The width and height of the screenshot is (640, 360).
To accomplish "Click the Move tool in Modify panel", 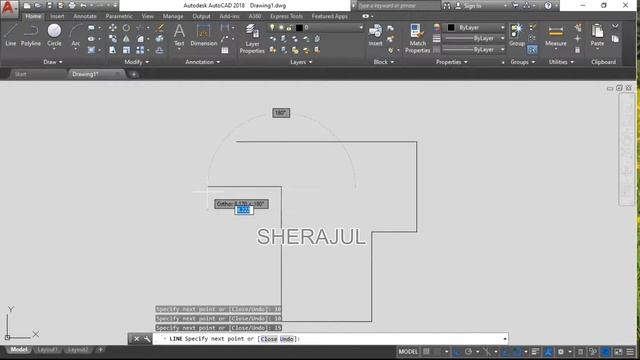I will (113, 28).
